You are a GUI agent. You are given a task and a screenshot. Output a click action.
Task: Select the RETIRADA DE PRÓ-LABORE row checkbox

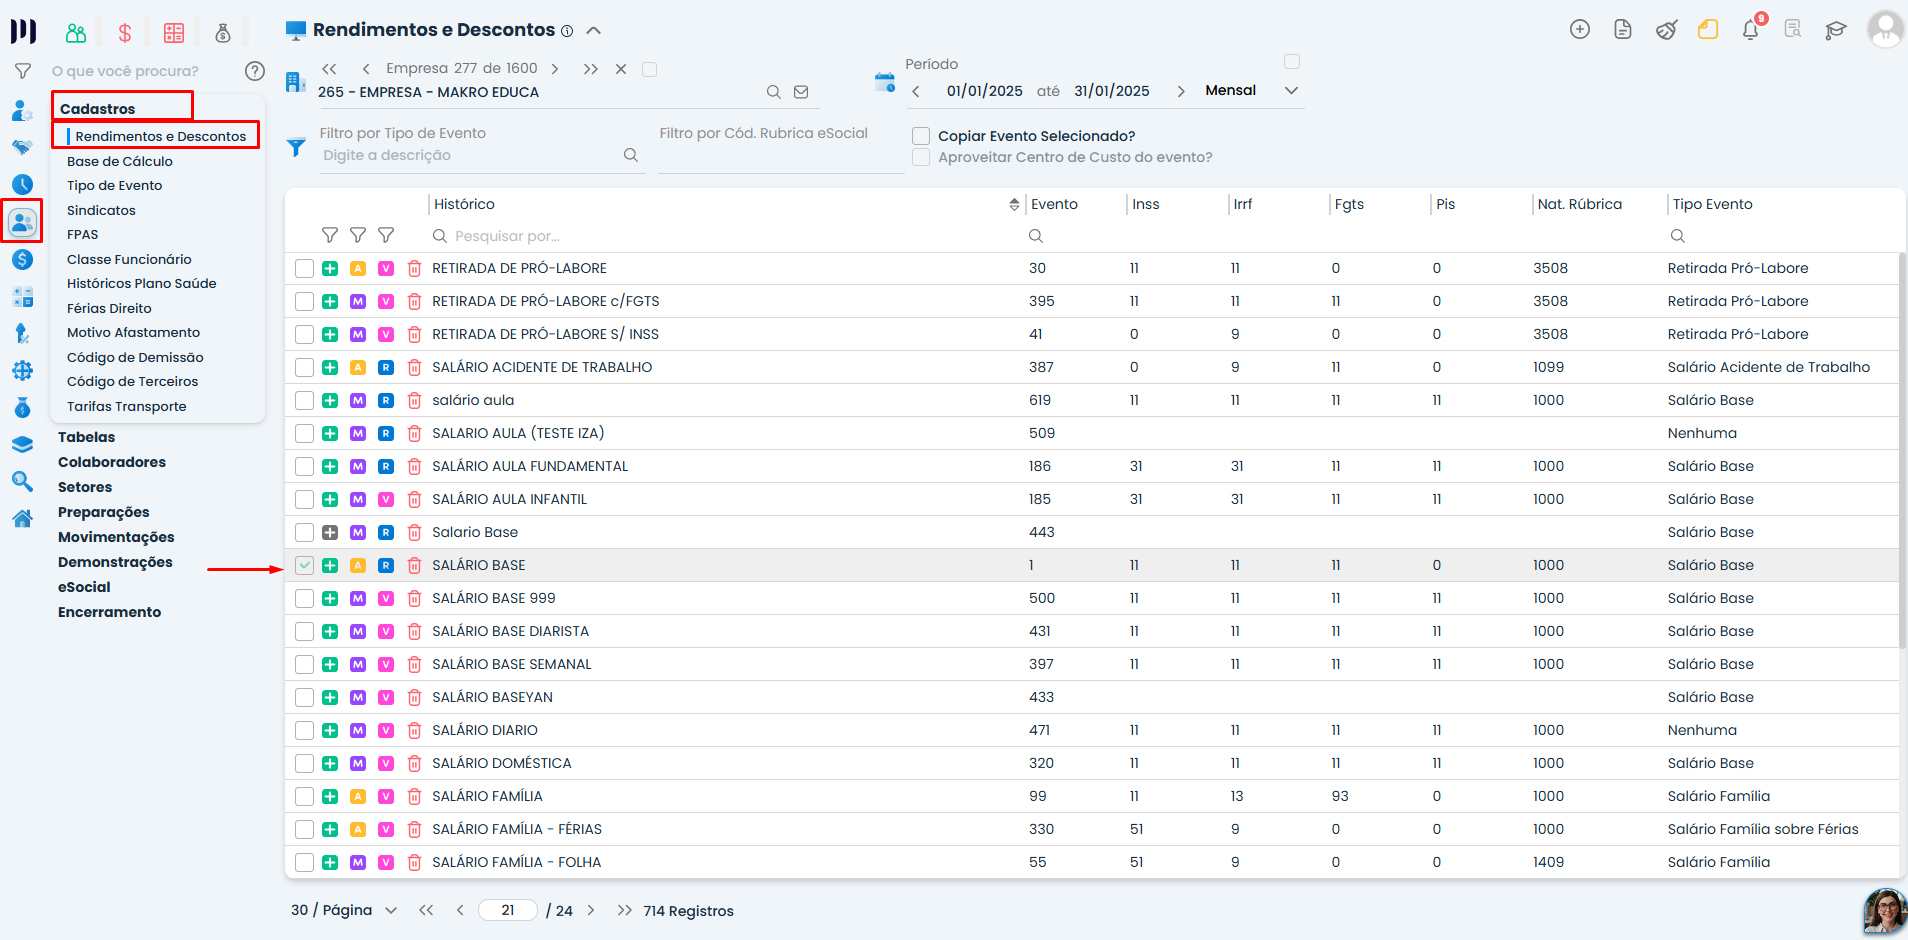[304, 269]
